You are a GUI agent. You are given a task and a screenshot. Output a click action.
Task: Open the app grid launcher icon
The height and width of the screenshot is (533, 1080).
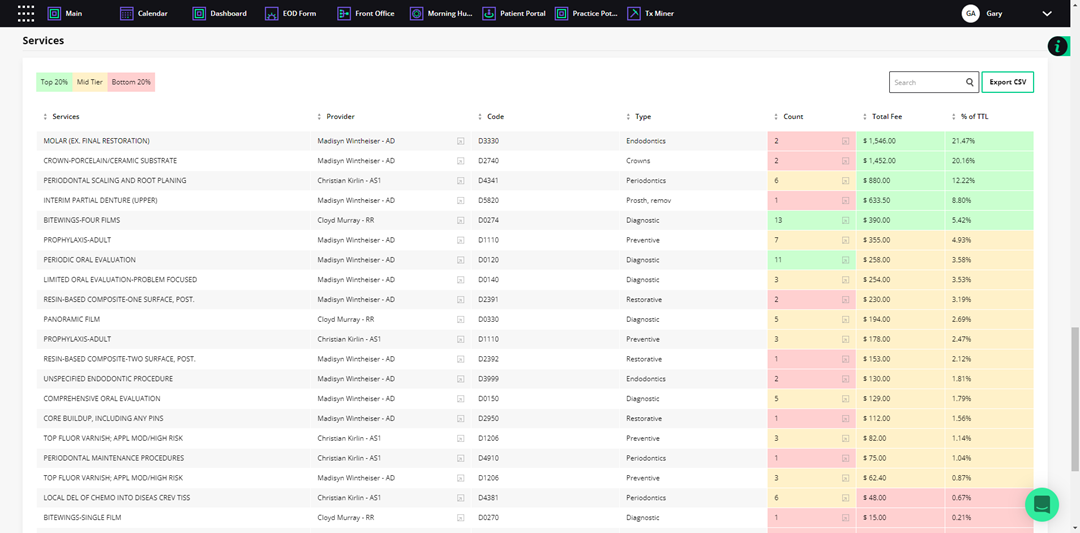click(26, 14)
